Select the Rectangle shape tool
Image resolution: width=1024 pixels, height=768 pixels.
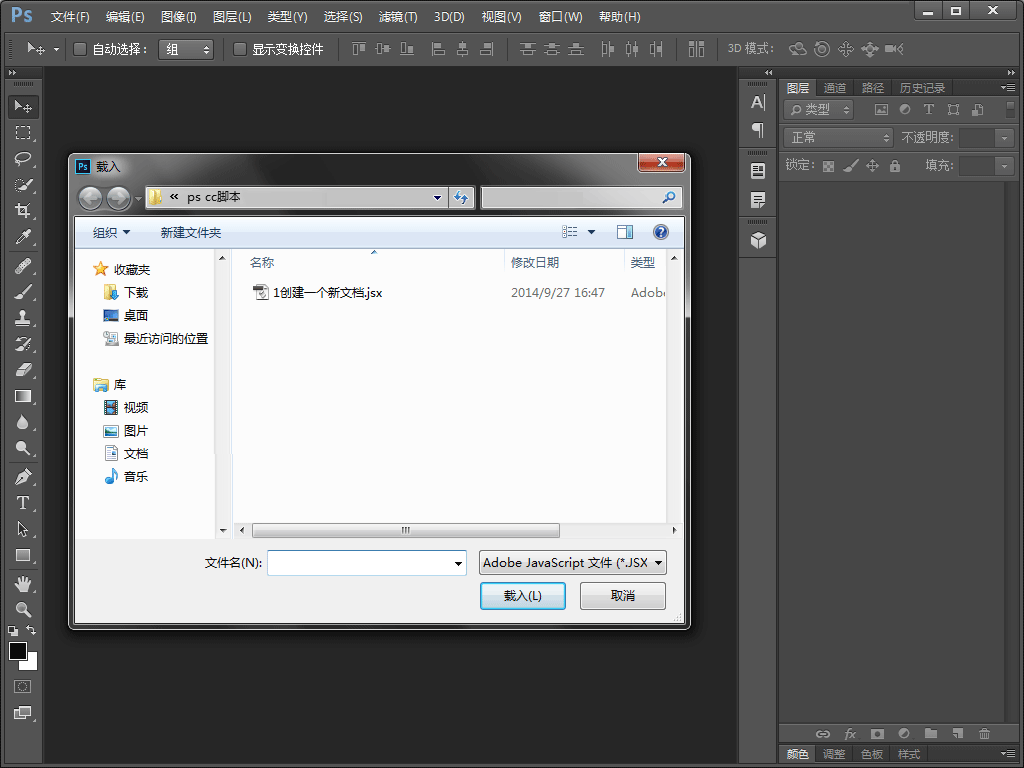tap(23, 555)
